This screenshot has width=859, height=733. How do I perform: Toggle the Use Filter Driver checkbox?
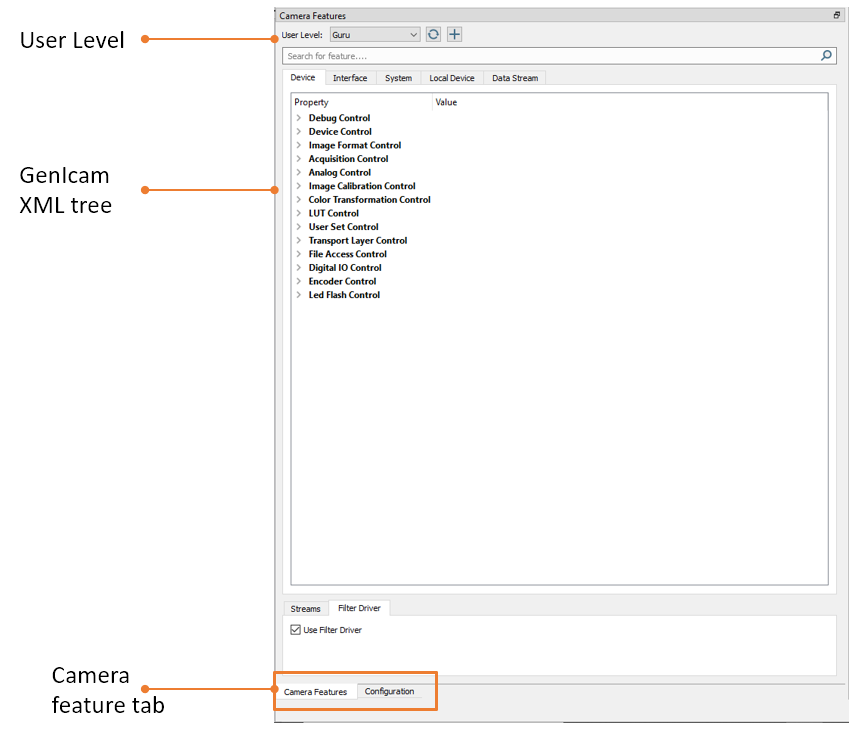(295, 630)
